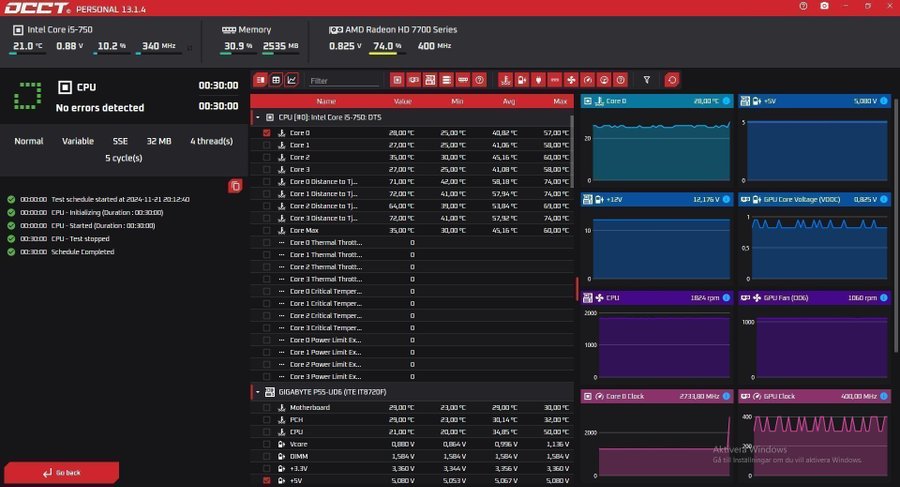Click the Core 0 Clock graph header
The height and width of the screenshot is (487, 900).
tap(657, 396)
